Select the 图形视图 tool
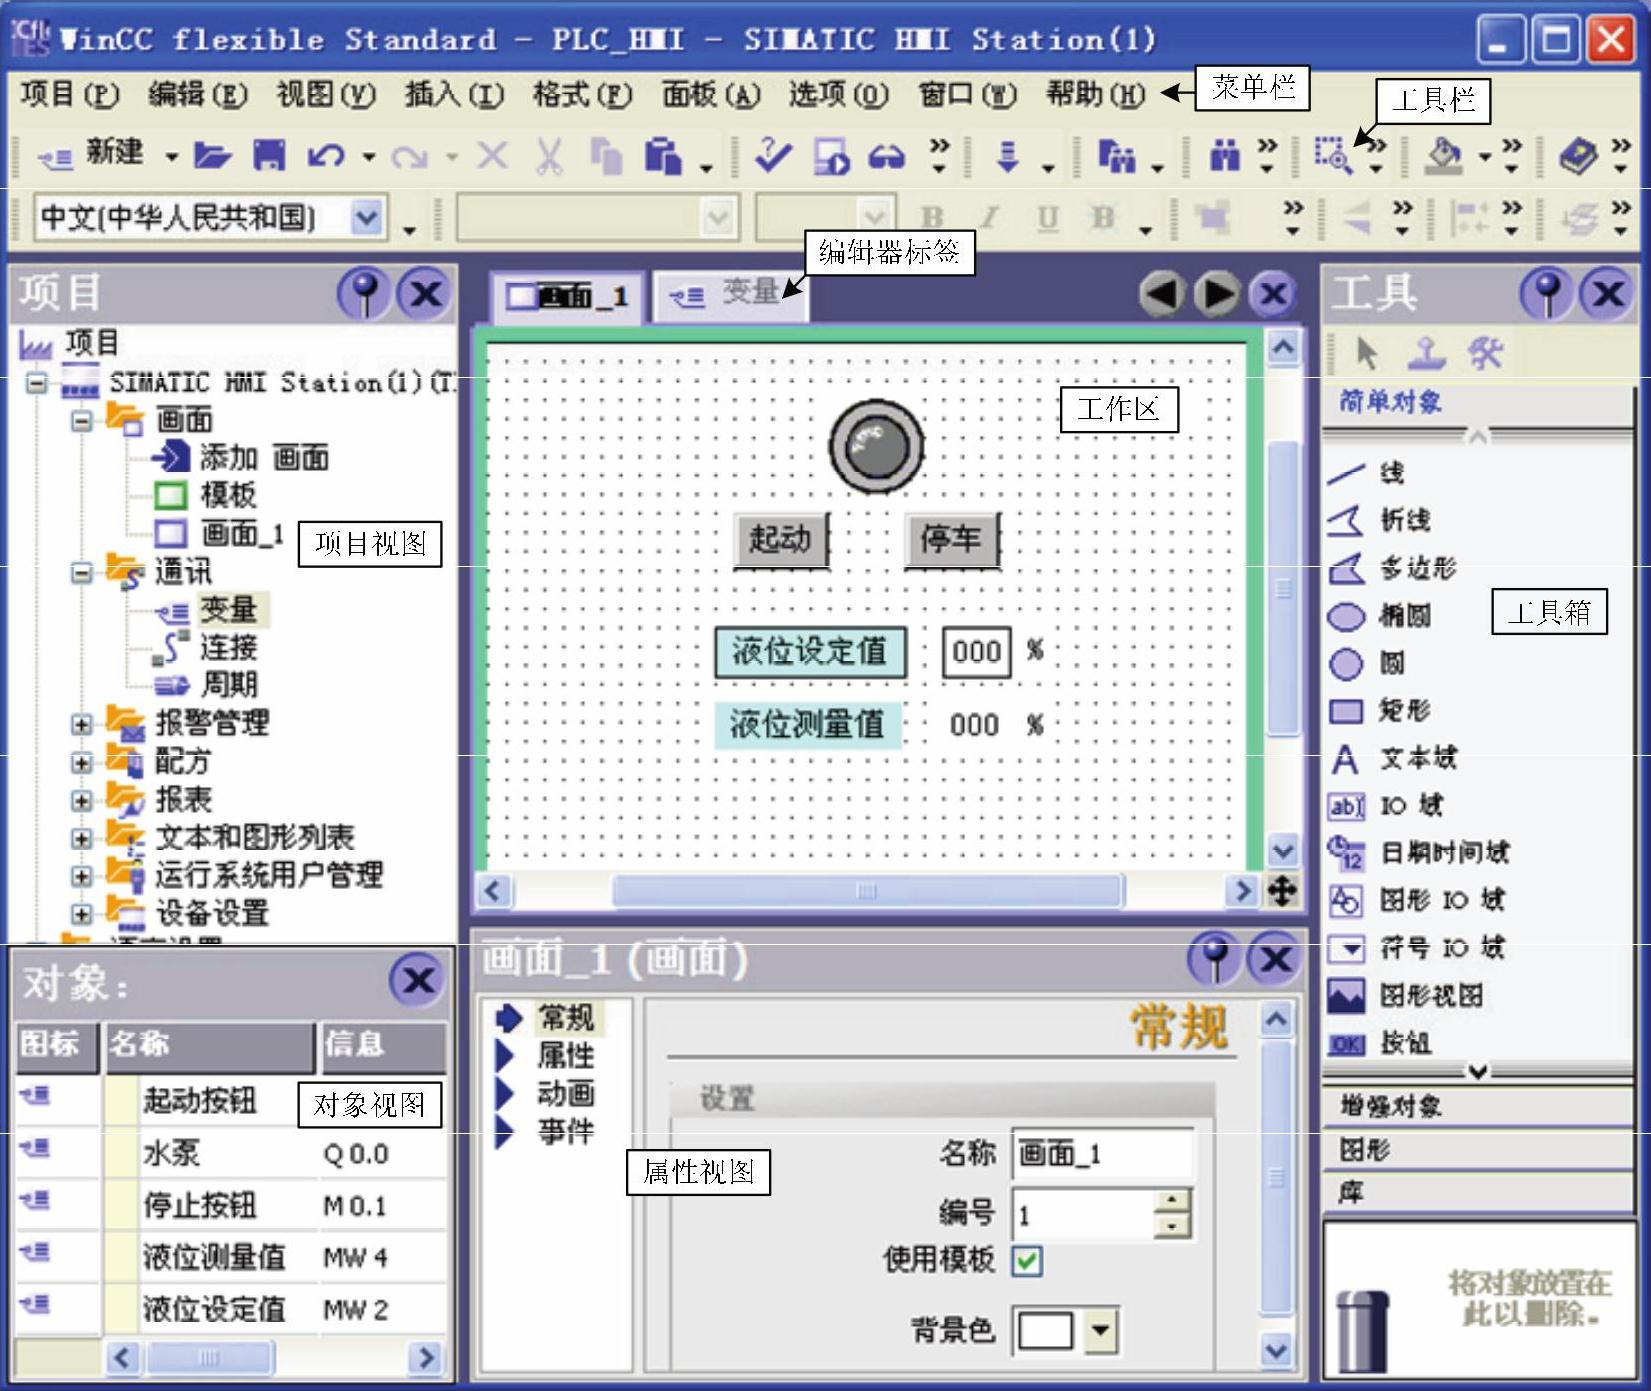Viewport: 1651px width, 1391px height. pos(1405,995)
